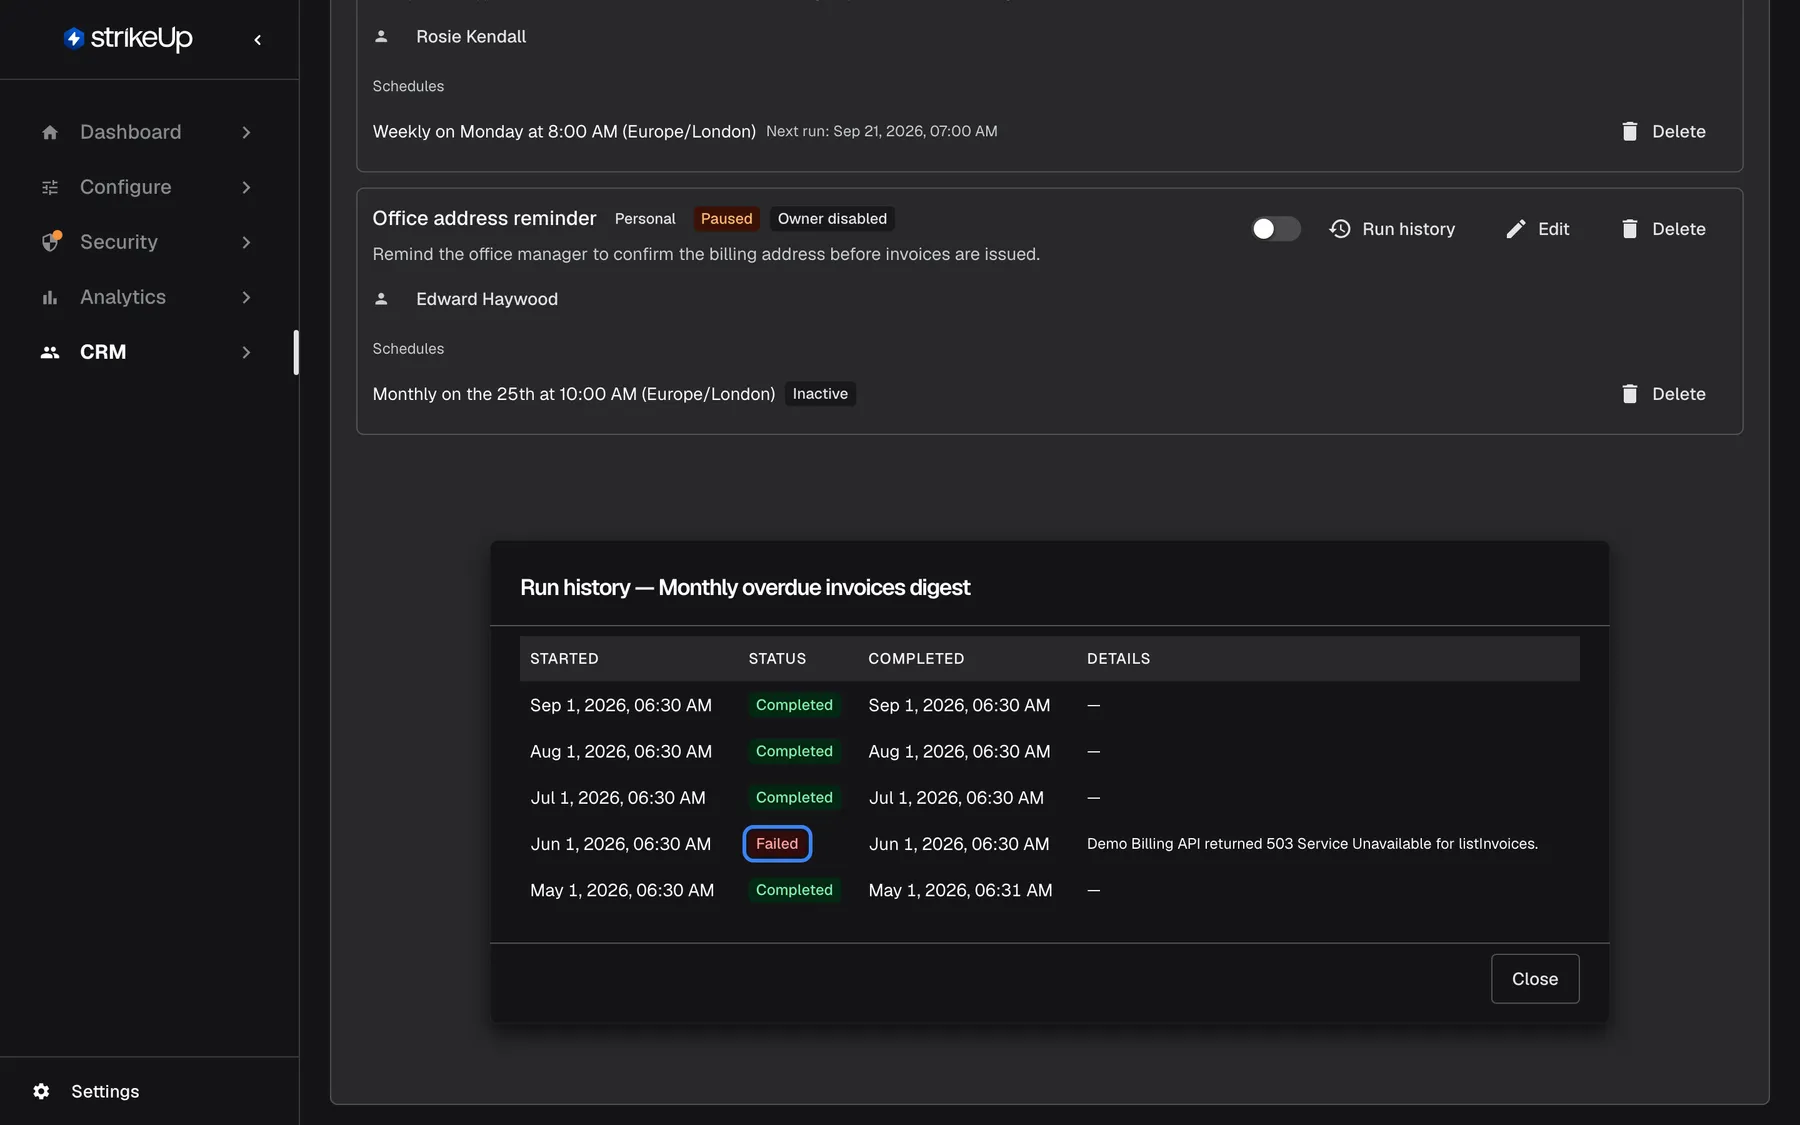Click trash icon for Monthly 25th schedule
Image resolution: width=1800 pixels, height=1125 pixels.
coord(1630,394)
